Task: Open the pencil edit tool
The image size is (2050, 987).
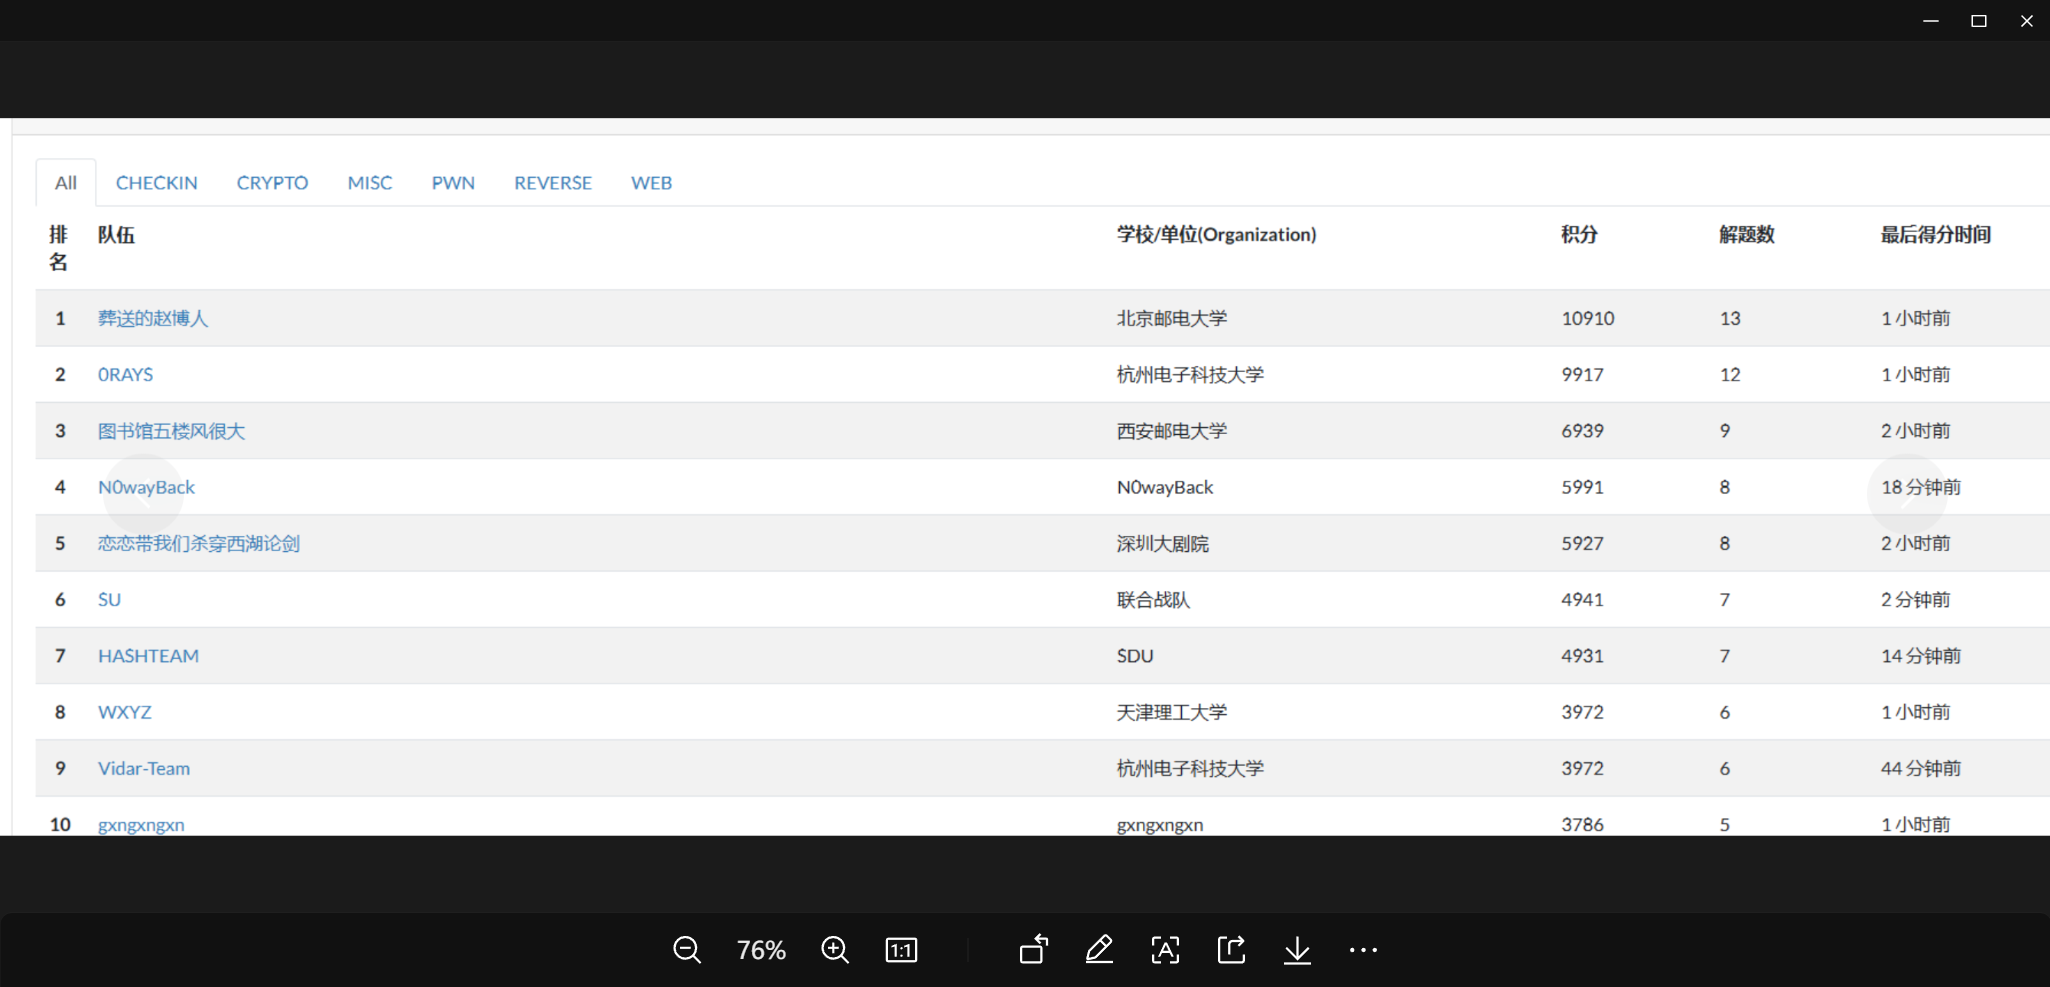Action: click(x=1099, y=950)
